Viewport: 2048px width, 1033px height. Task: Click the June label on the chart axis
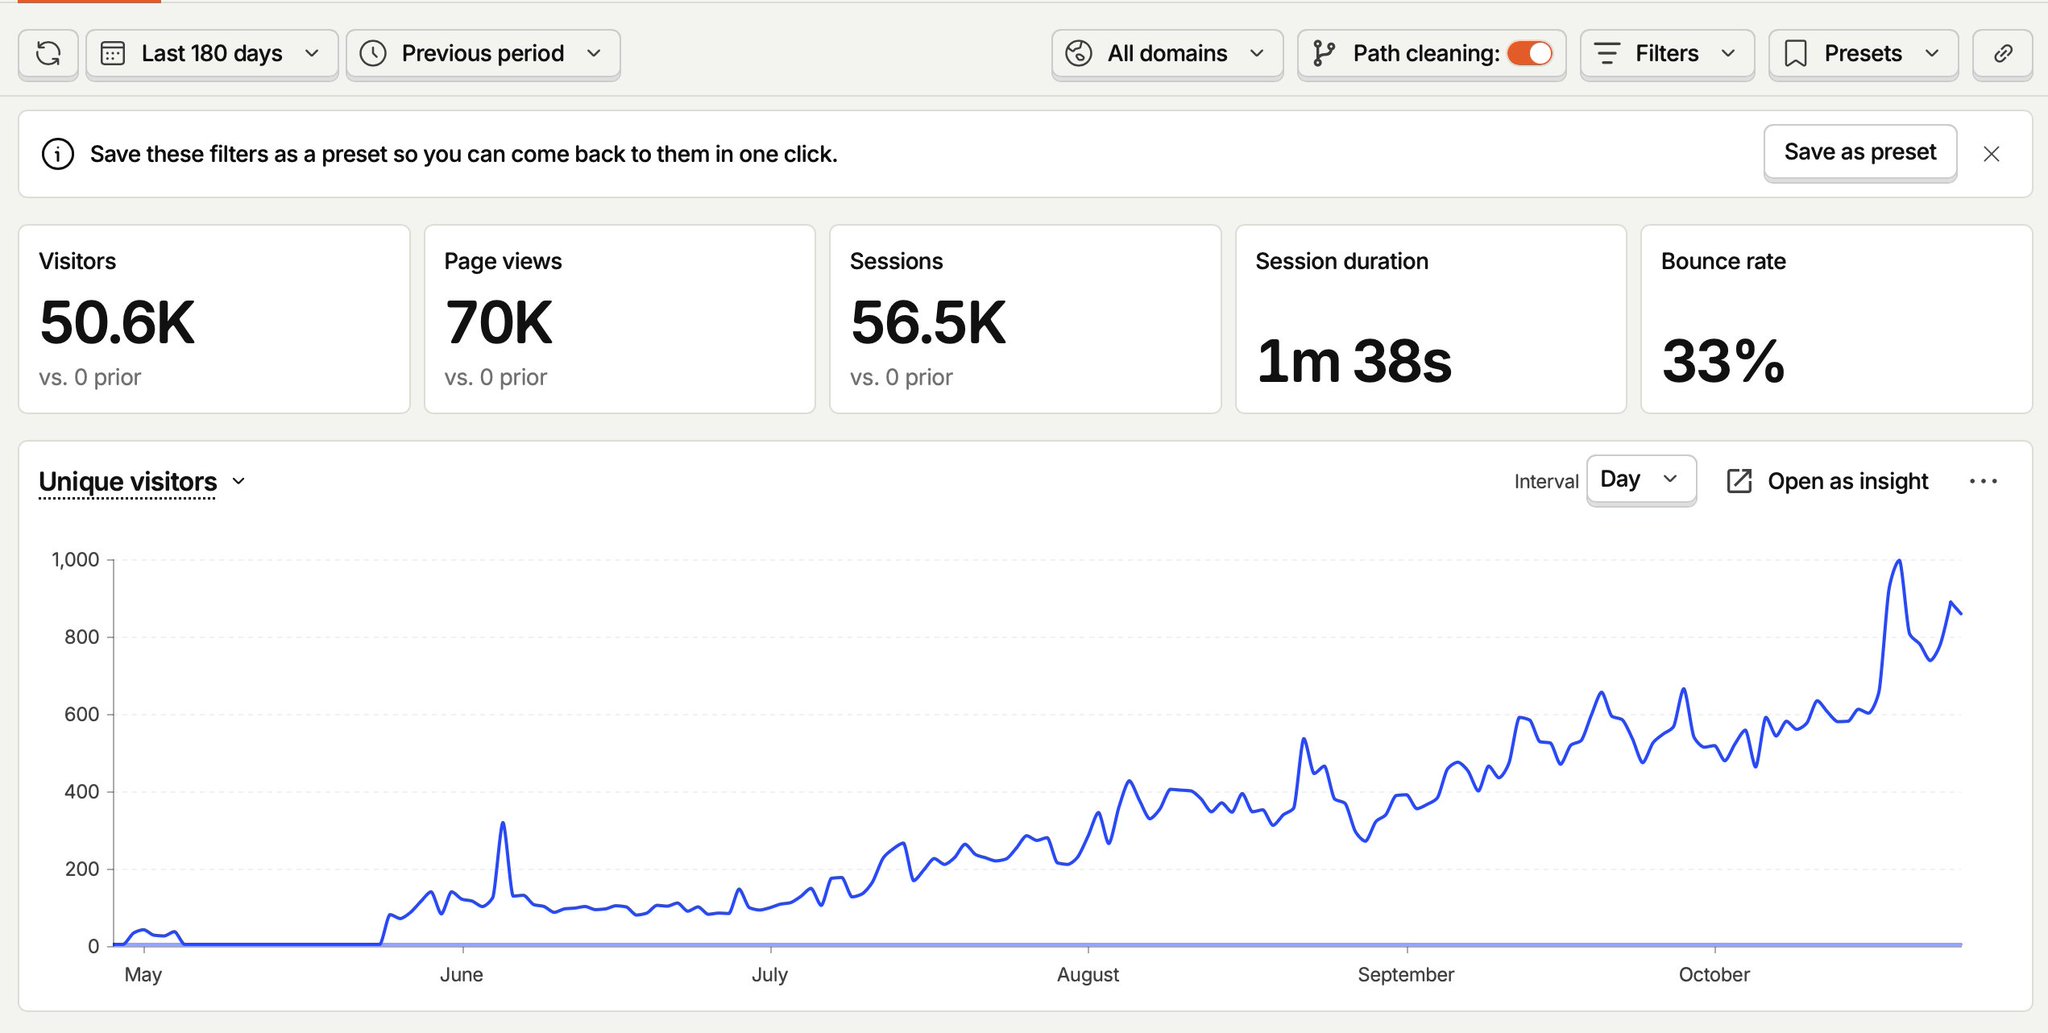click(x=461, y=975)
